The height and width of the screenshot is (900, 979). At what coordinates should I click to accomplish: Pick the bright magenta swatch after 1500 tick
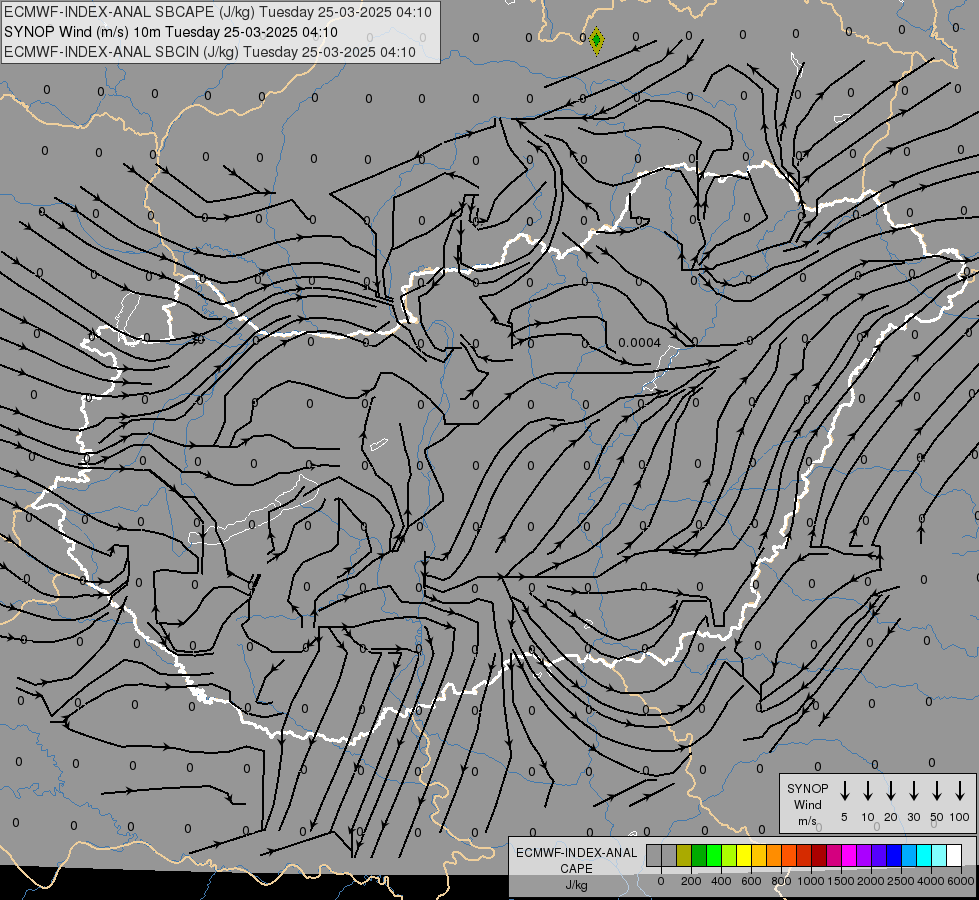pos(849,855)
